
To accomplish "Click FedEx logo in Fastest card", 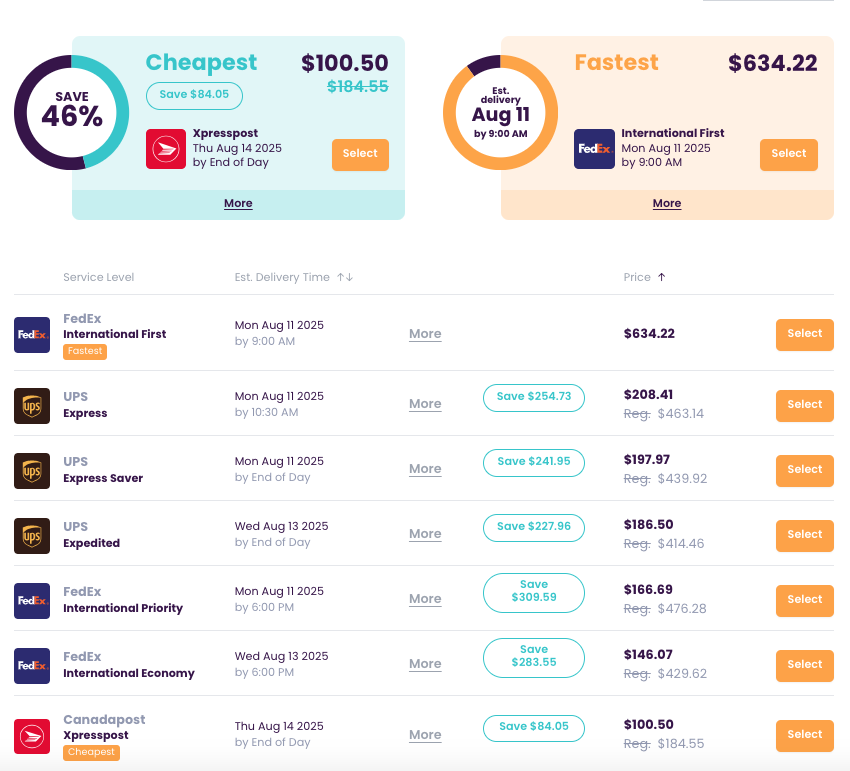I will click(594, 149).
